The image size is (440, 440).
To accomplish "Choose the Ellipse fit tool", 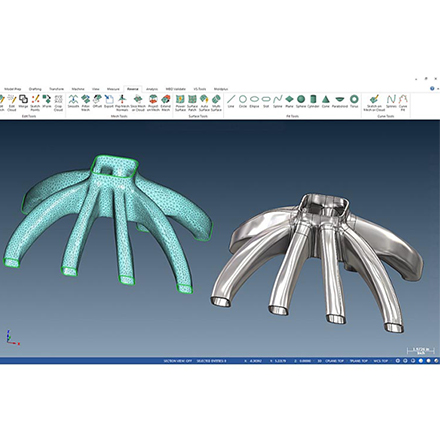I will 254,101.
